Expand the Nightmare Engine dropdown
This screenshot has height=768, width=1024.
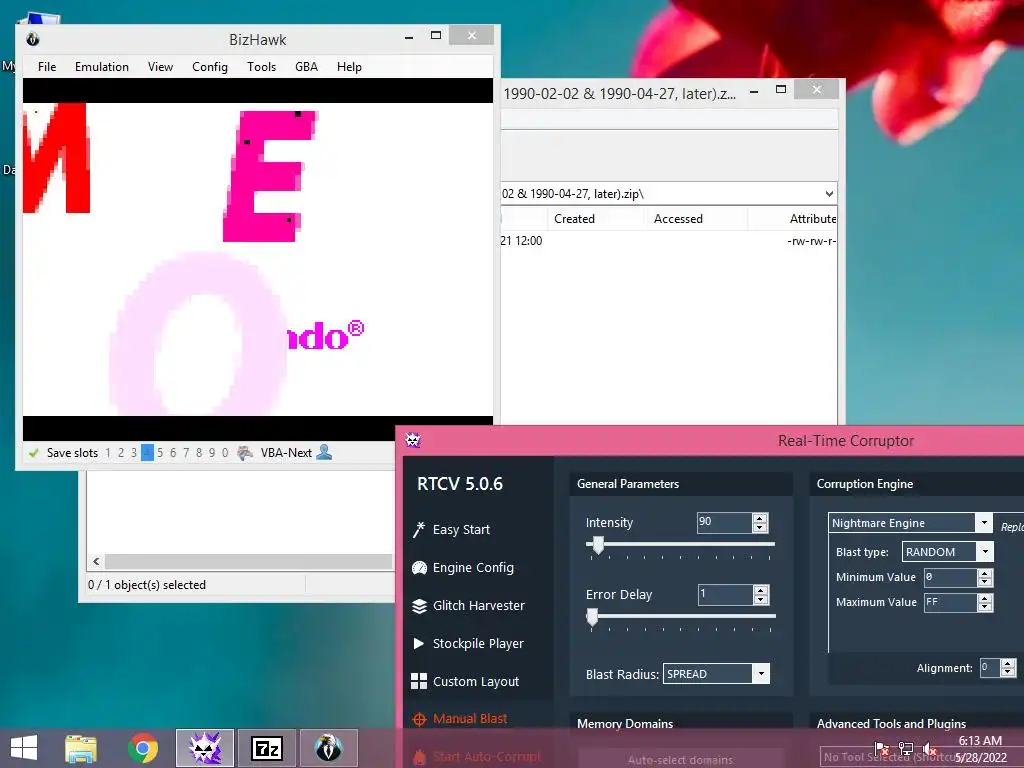pos(984,522)
